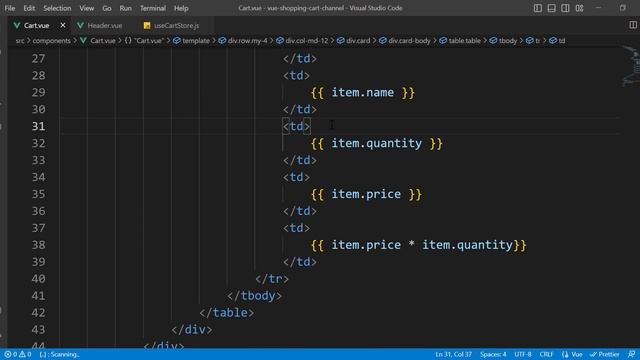Click line number 38 in gutter

38,245
